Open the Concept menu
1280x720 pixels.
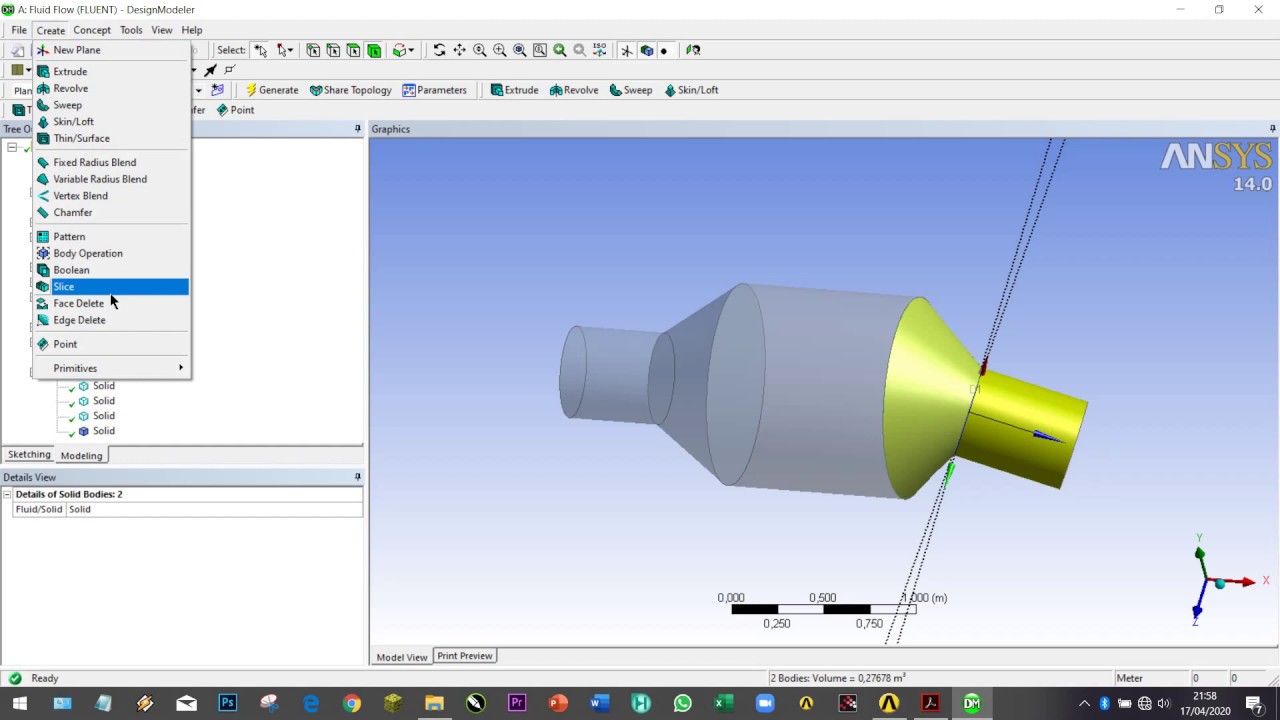pyautogui.click(x=92, y=30)
